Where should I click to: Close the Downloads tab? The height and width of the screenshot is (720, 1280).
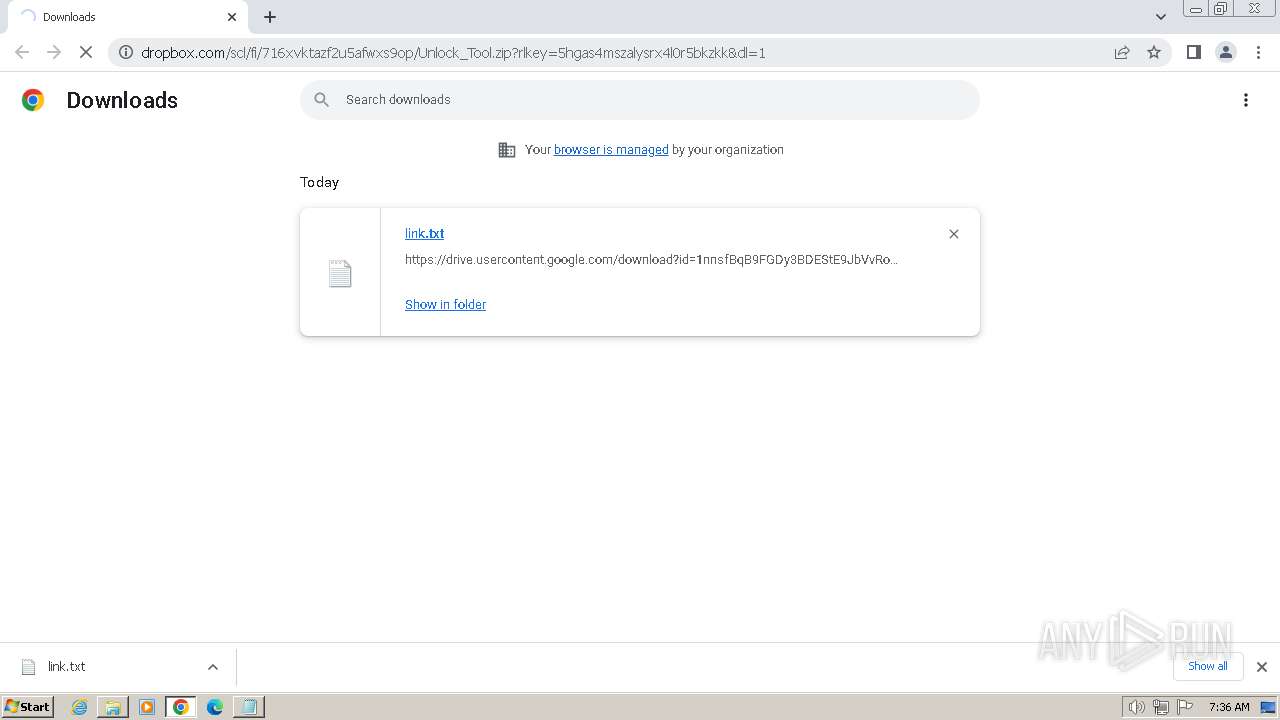click(232, 17)
